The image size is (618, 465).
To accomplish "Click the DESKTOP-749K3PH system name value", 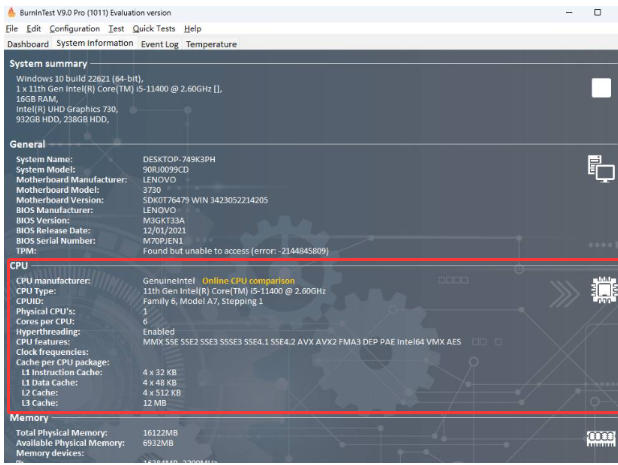I will coord(180,158).
